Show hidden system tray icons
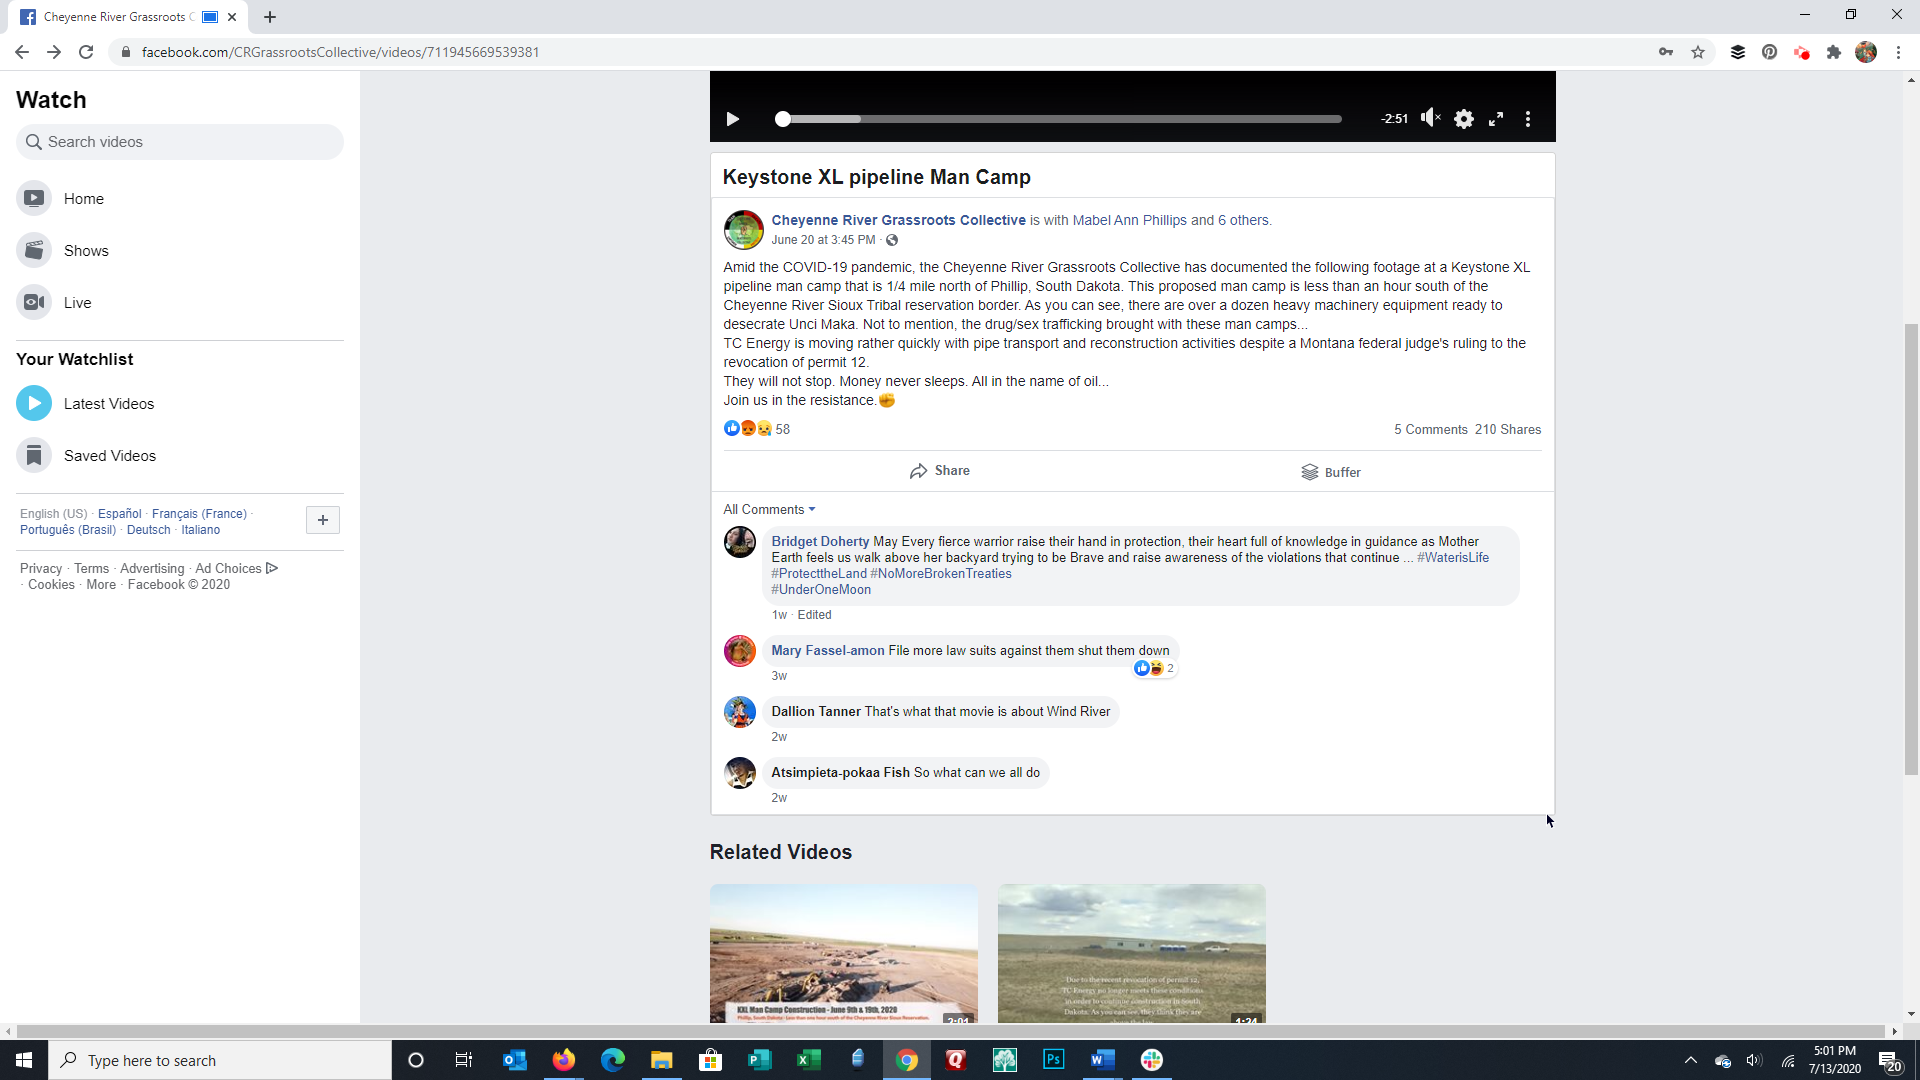The image size is (1920, 1080). pyautogui.click(x=1690, y=1060)
